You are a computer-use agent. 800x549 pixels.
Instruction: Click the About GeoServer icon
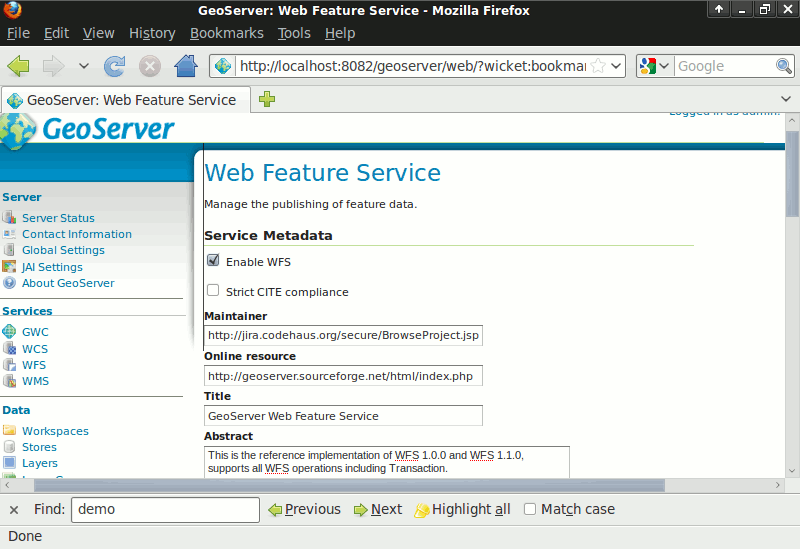point(9,283)
